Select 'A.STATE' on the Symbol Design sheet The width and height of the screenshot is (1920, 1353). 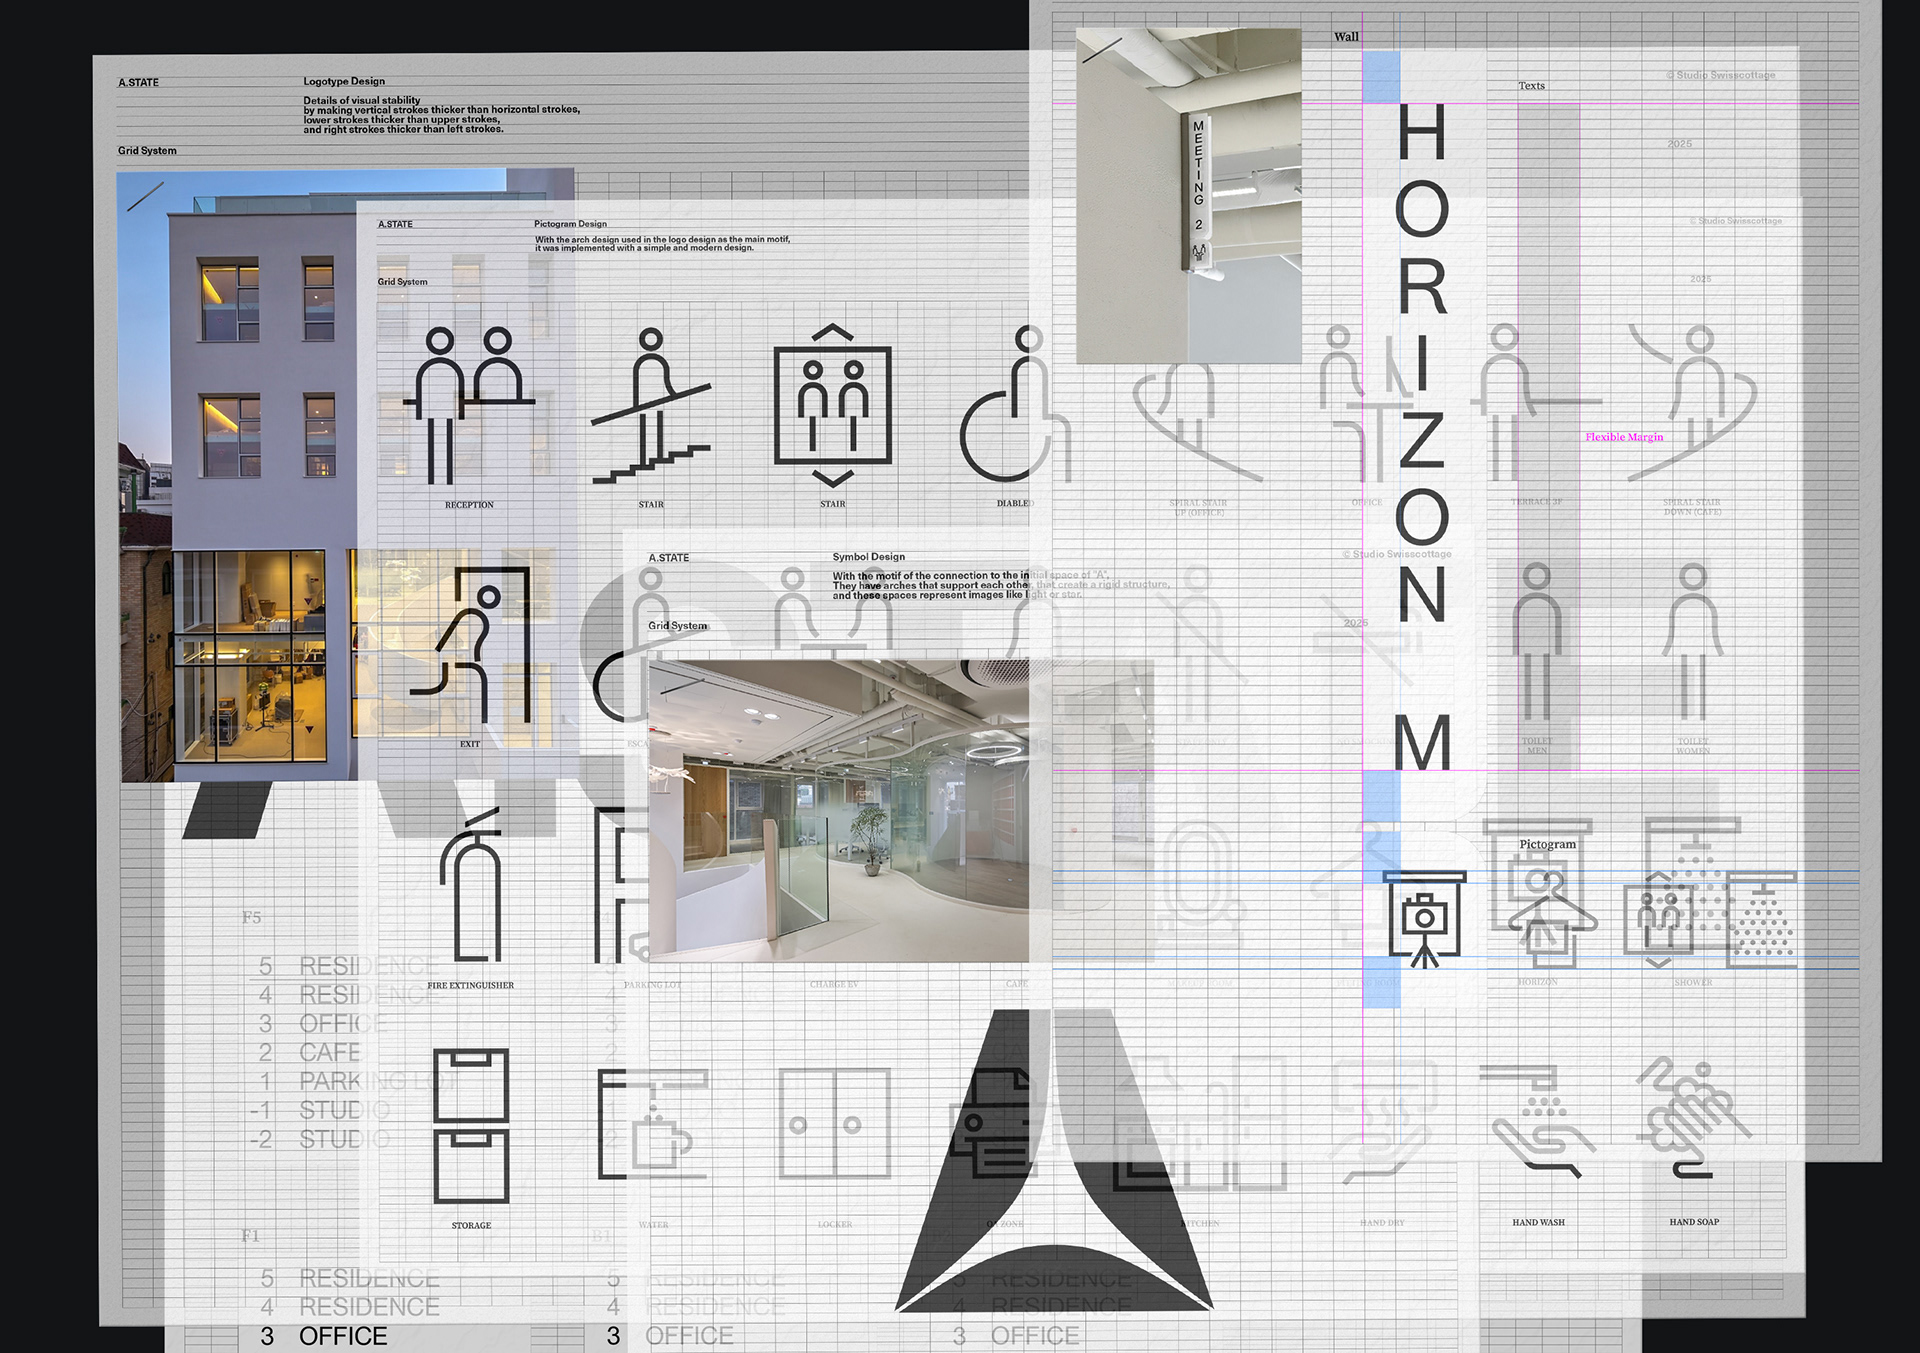669,558
